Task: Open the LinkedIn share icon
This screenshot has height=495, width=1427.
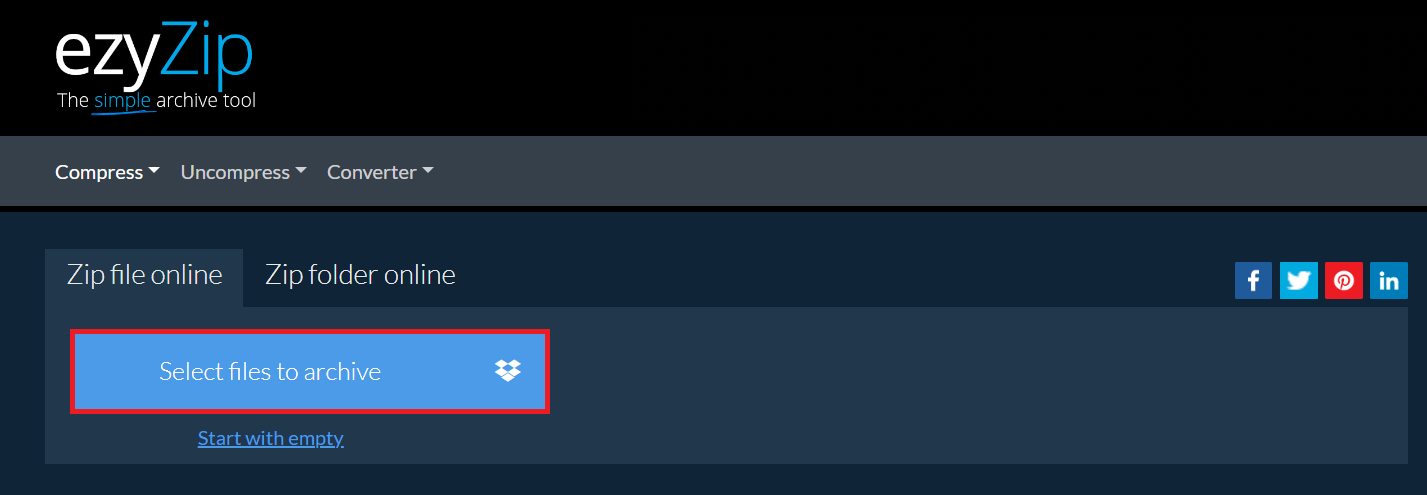Action: [x=1388, y=280]
